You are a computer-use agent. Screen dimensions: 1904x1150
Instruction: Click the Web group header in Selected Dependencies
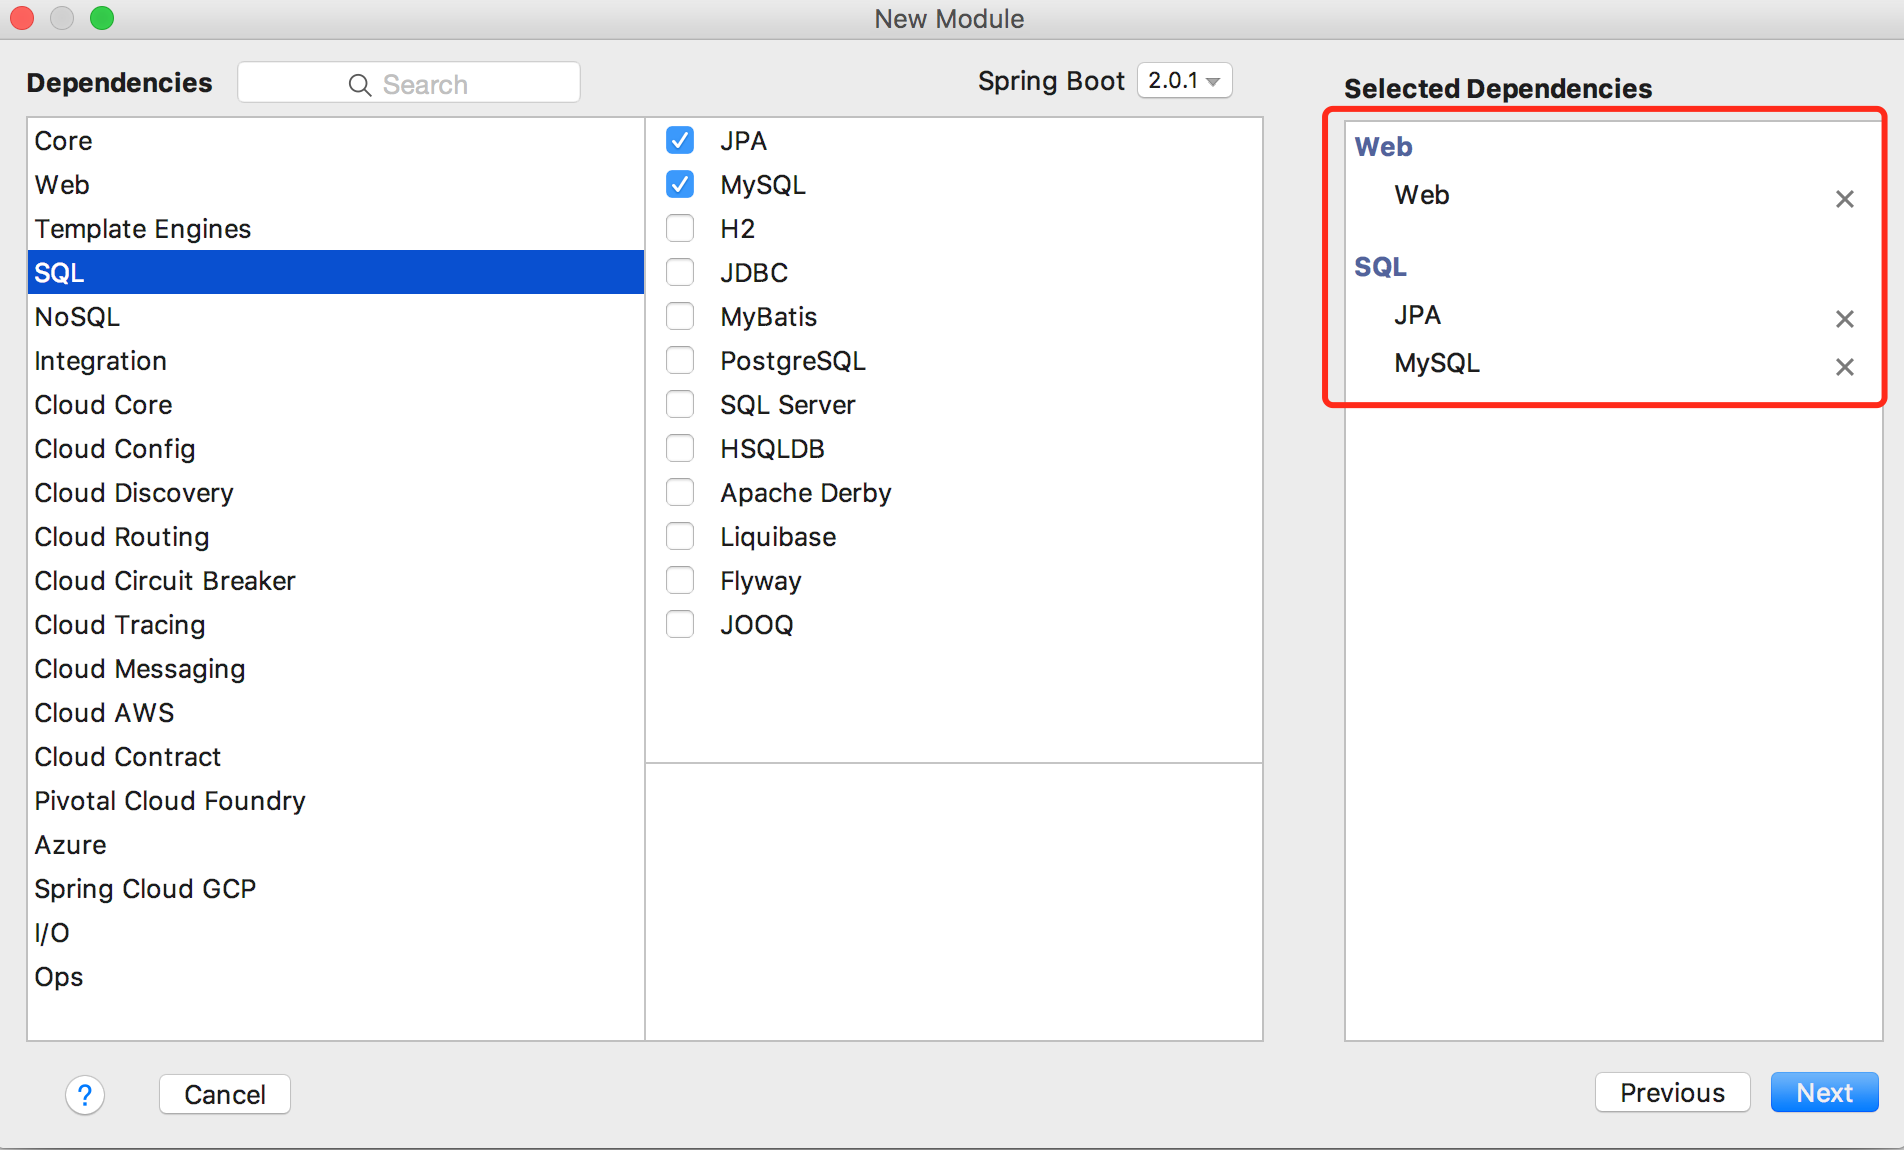1383,147
